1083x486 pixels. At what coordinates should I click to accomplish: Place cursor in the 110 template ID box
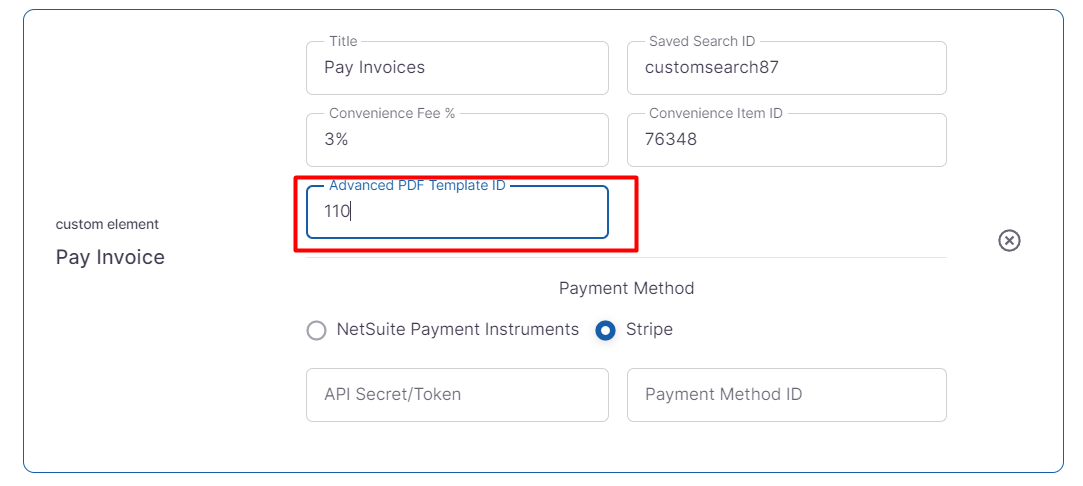click(x=457, y=212)
